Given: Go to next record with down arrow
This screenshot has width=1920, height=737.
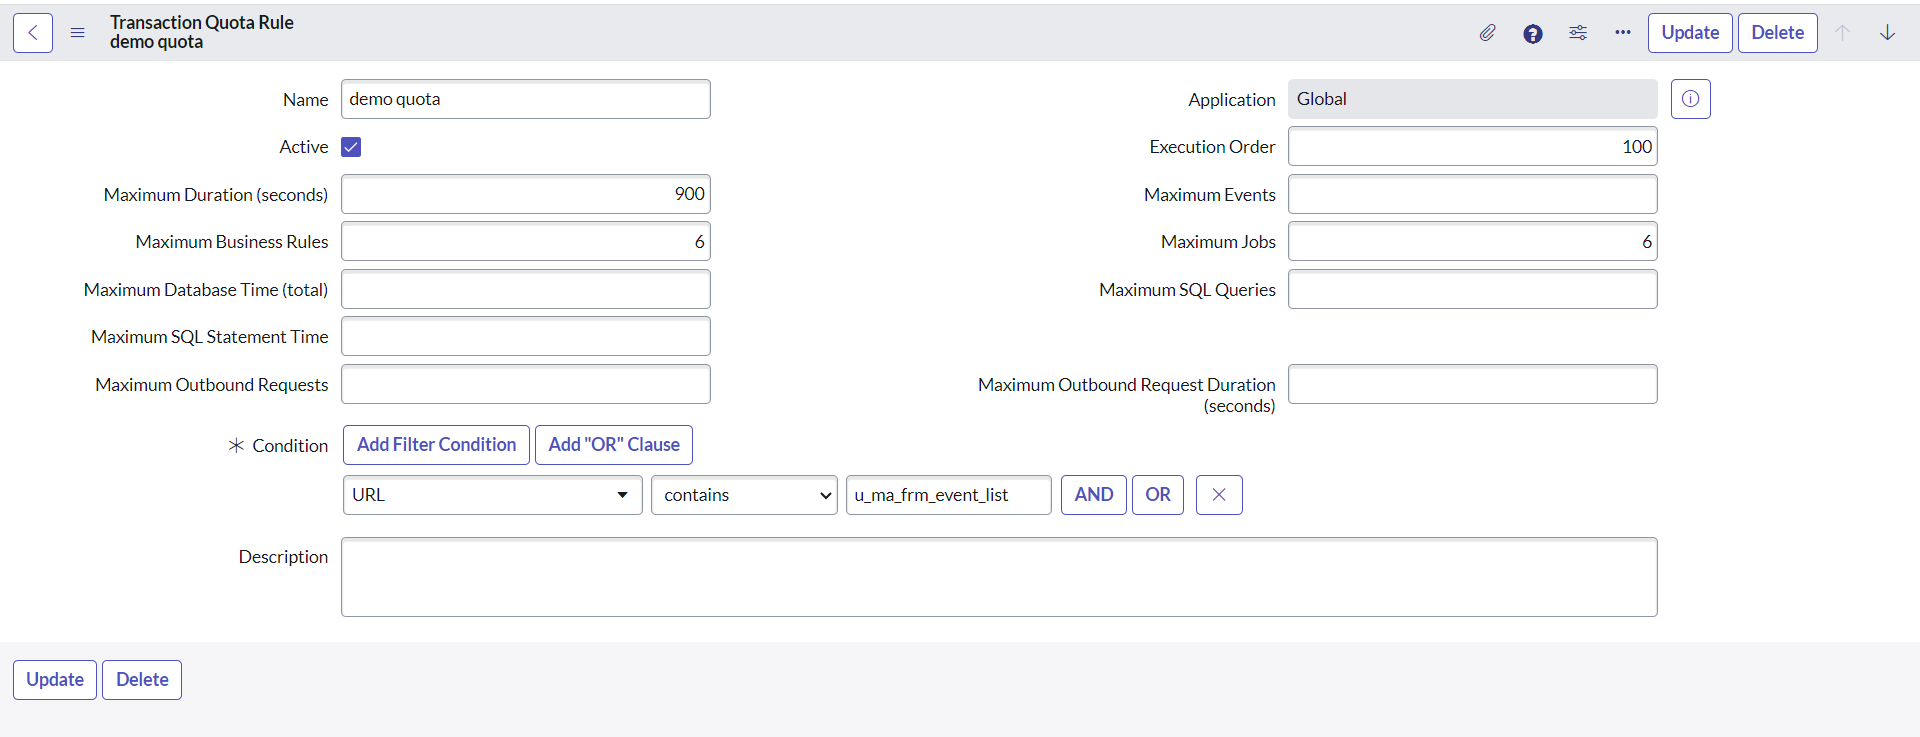Looking at the screenshot, I should tap(1887, 33).
